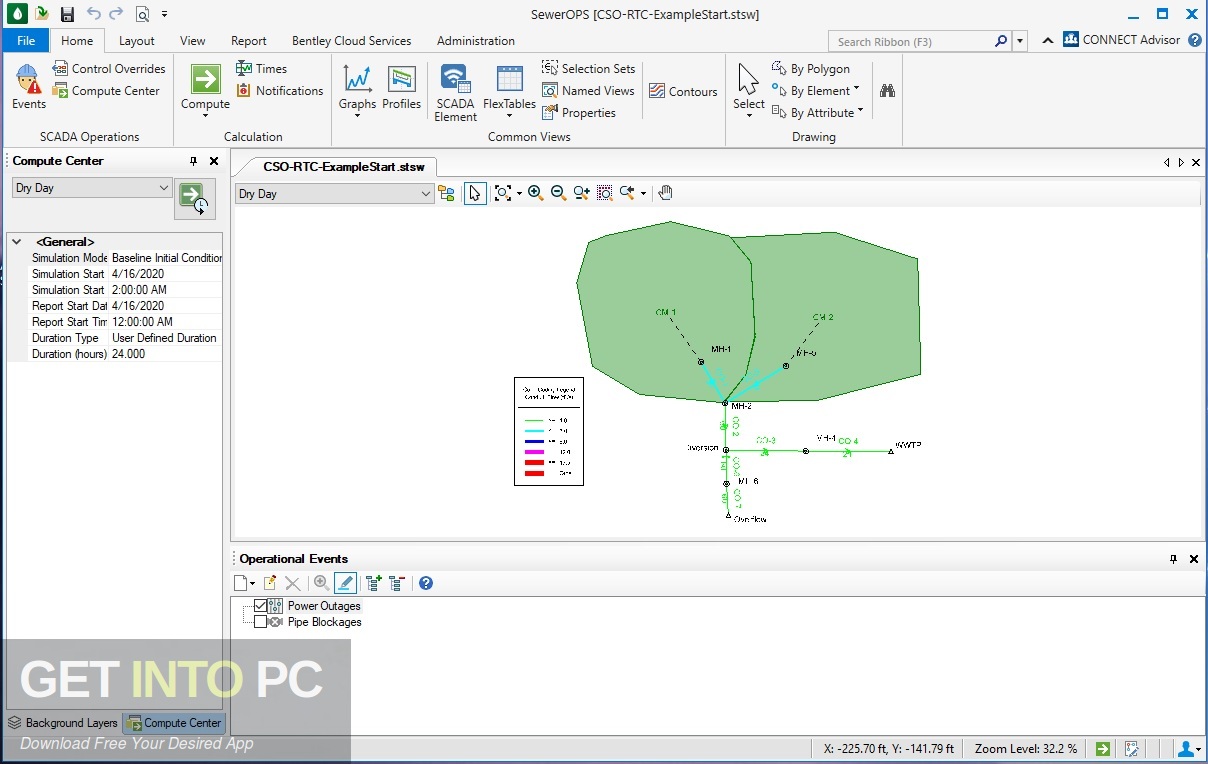Open the quick access toolbar customize arrow

coord(165,14)
